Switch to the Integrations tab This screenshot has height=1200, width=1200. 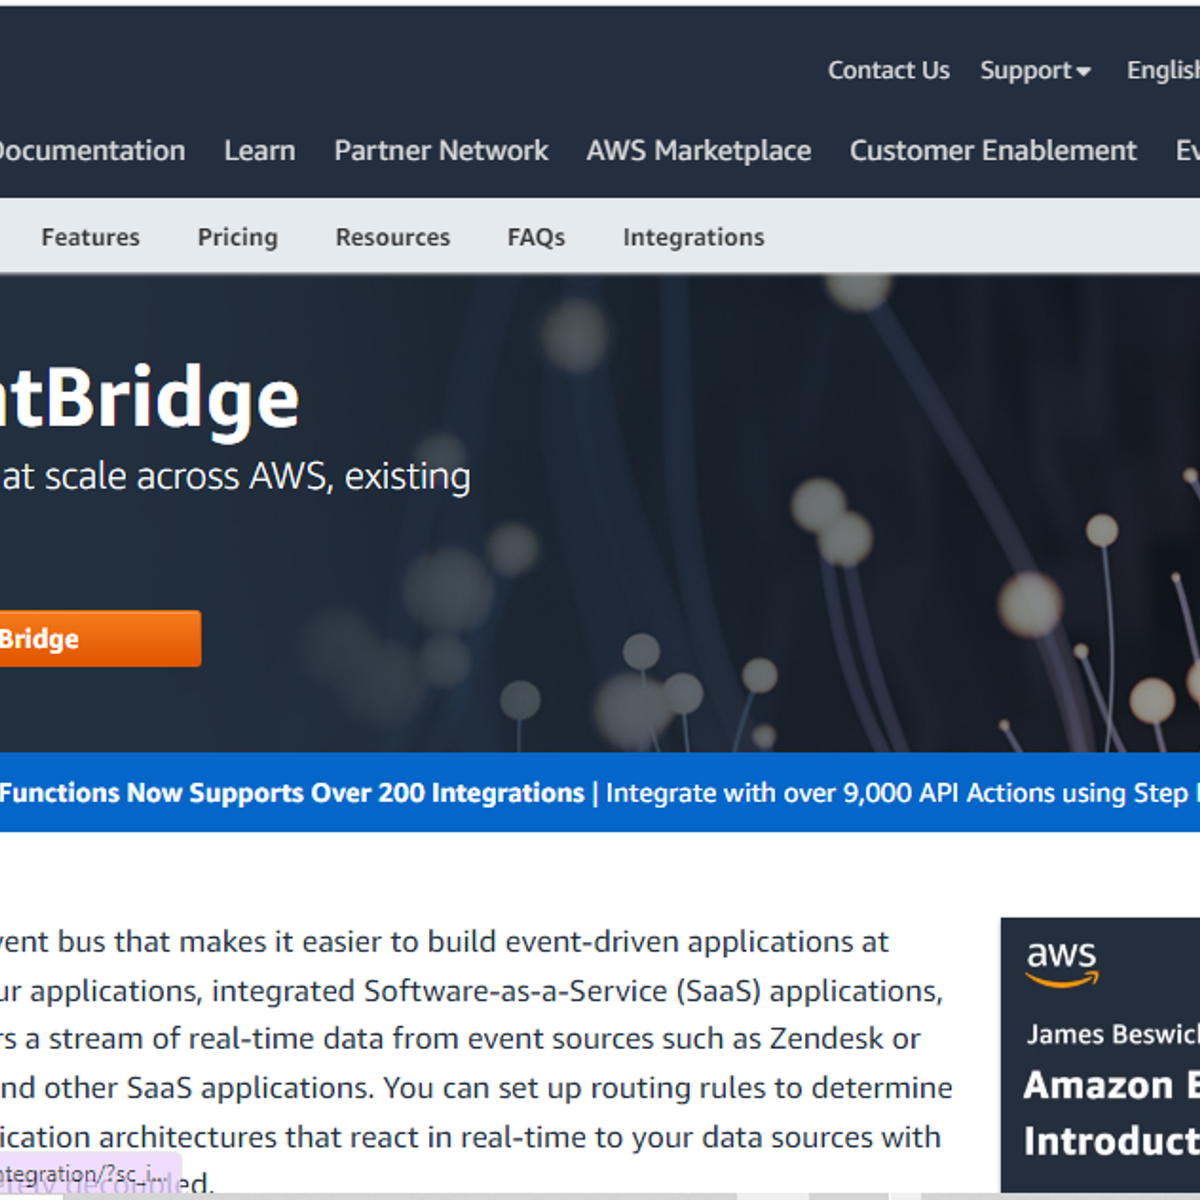coord(694,238)
